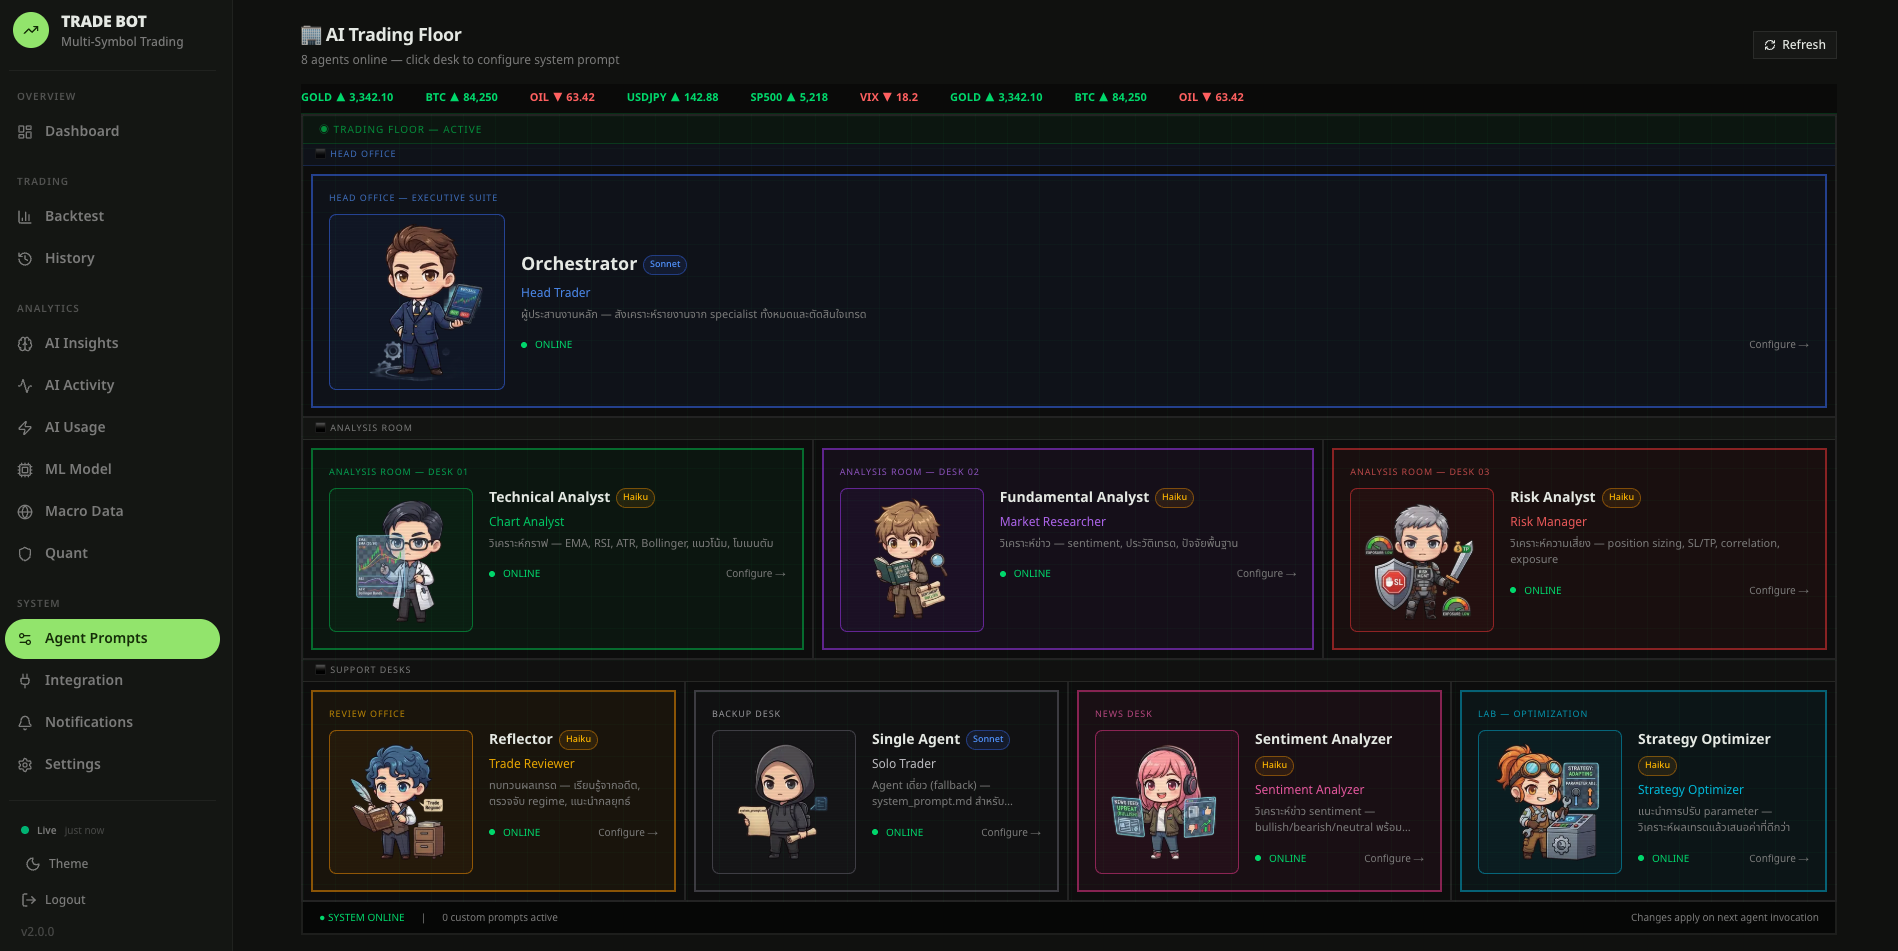Configure the Orchestrator agent
The image size is (1898, 951).
click(x=1778, y=345)
